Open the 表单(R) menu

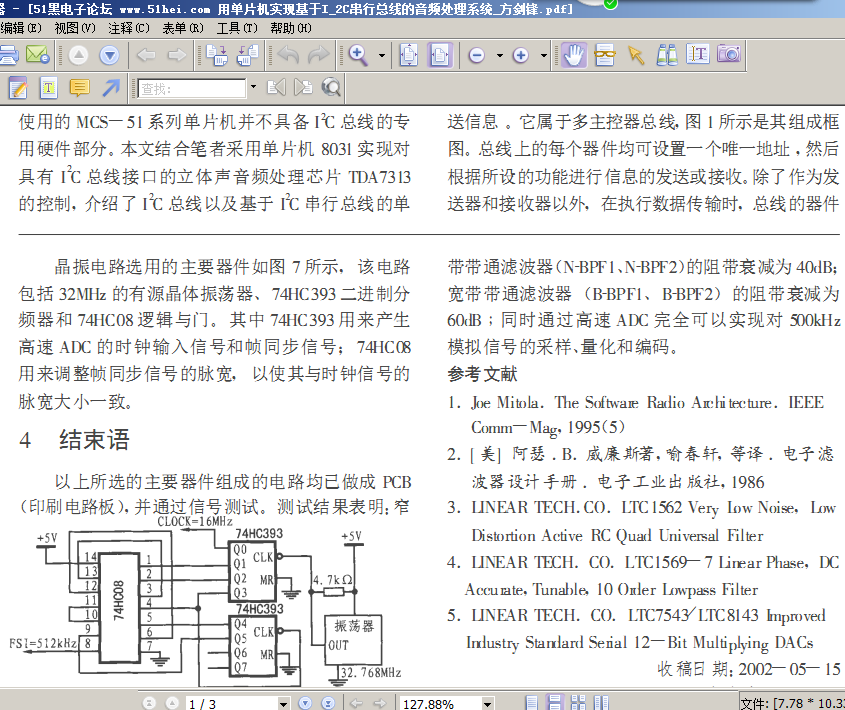[183, 28]
